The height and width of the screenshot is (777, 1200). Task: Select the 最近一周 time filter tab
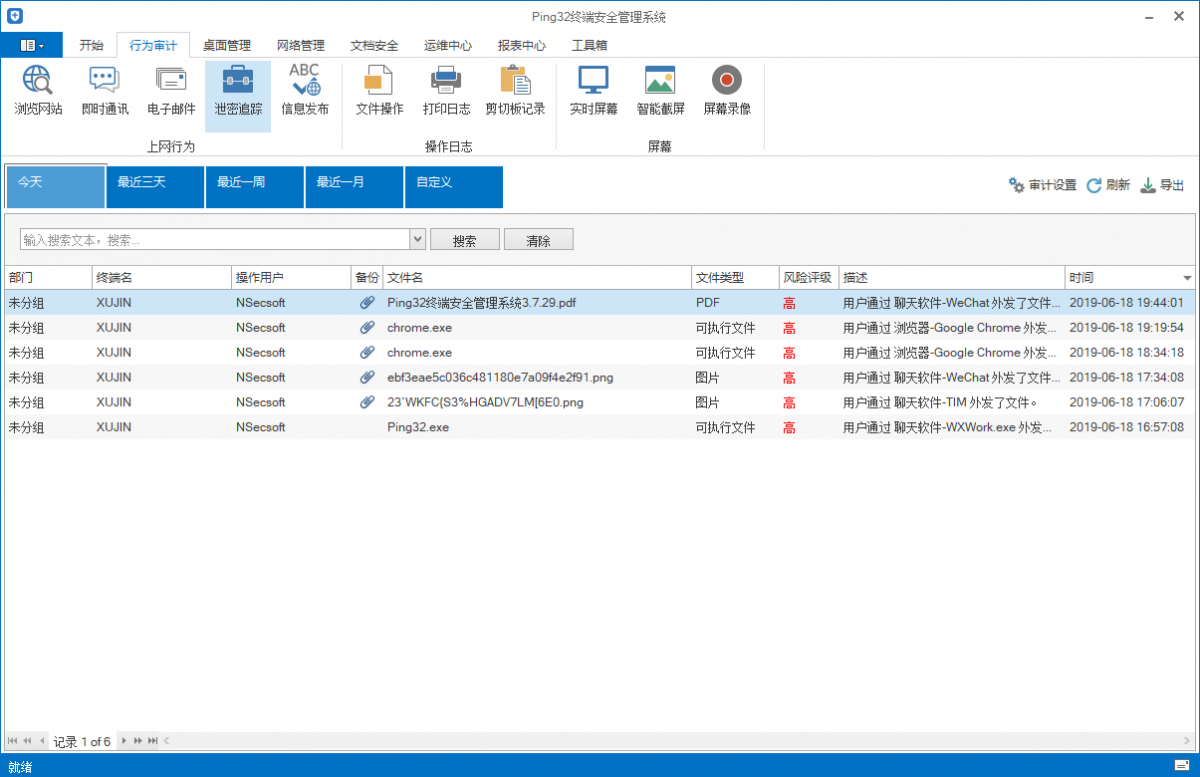[254, 187]
